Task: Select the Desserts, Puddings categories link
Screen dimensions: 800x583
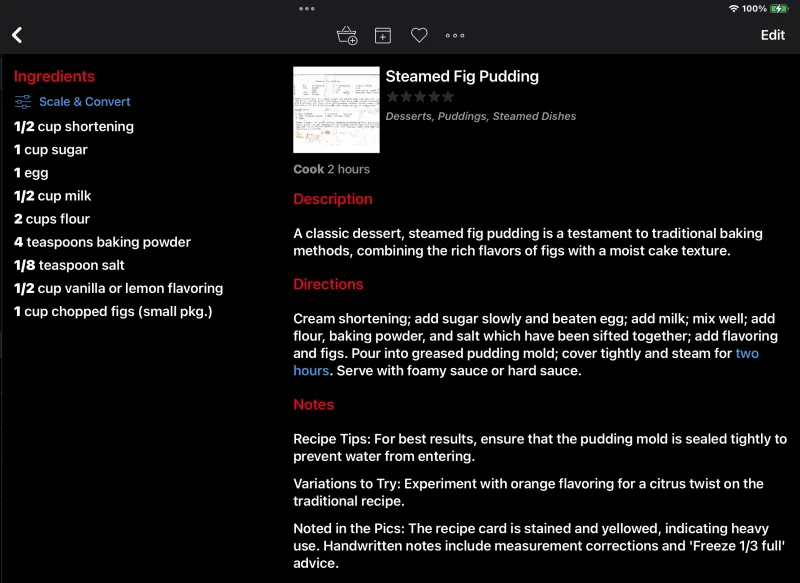Action: tap(481, 116)
